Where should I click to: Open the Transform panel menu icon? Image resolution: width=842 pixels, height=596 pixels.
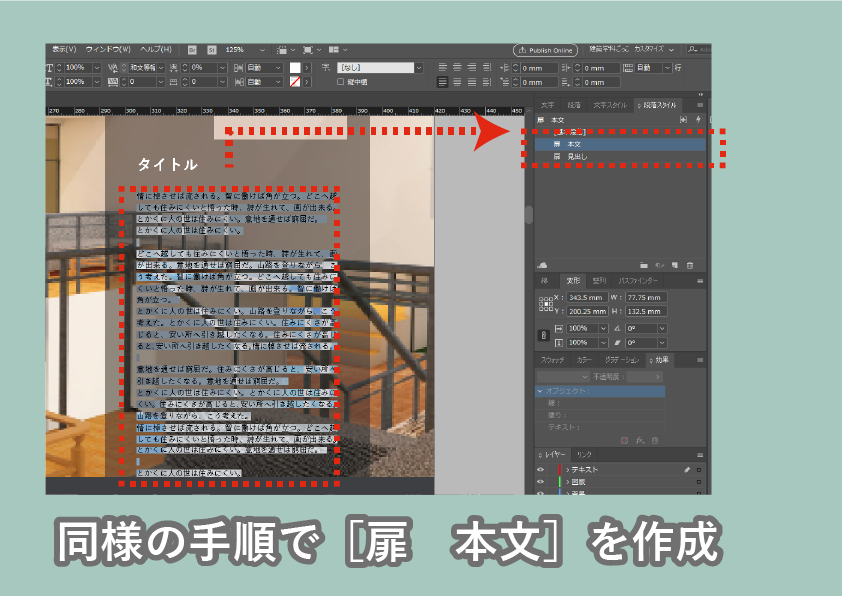tap(700, 281)
